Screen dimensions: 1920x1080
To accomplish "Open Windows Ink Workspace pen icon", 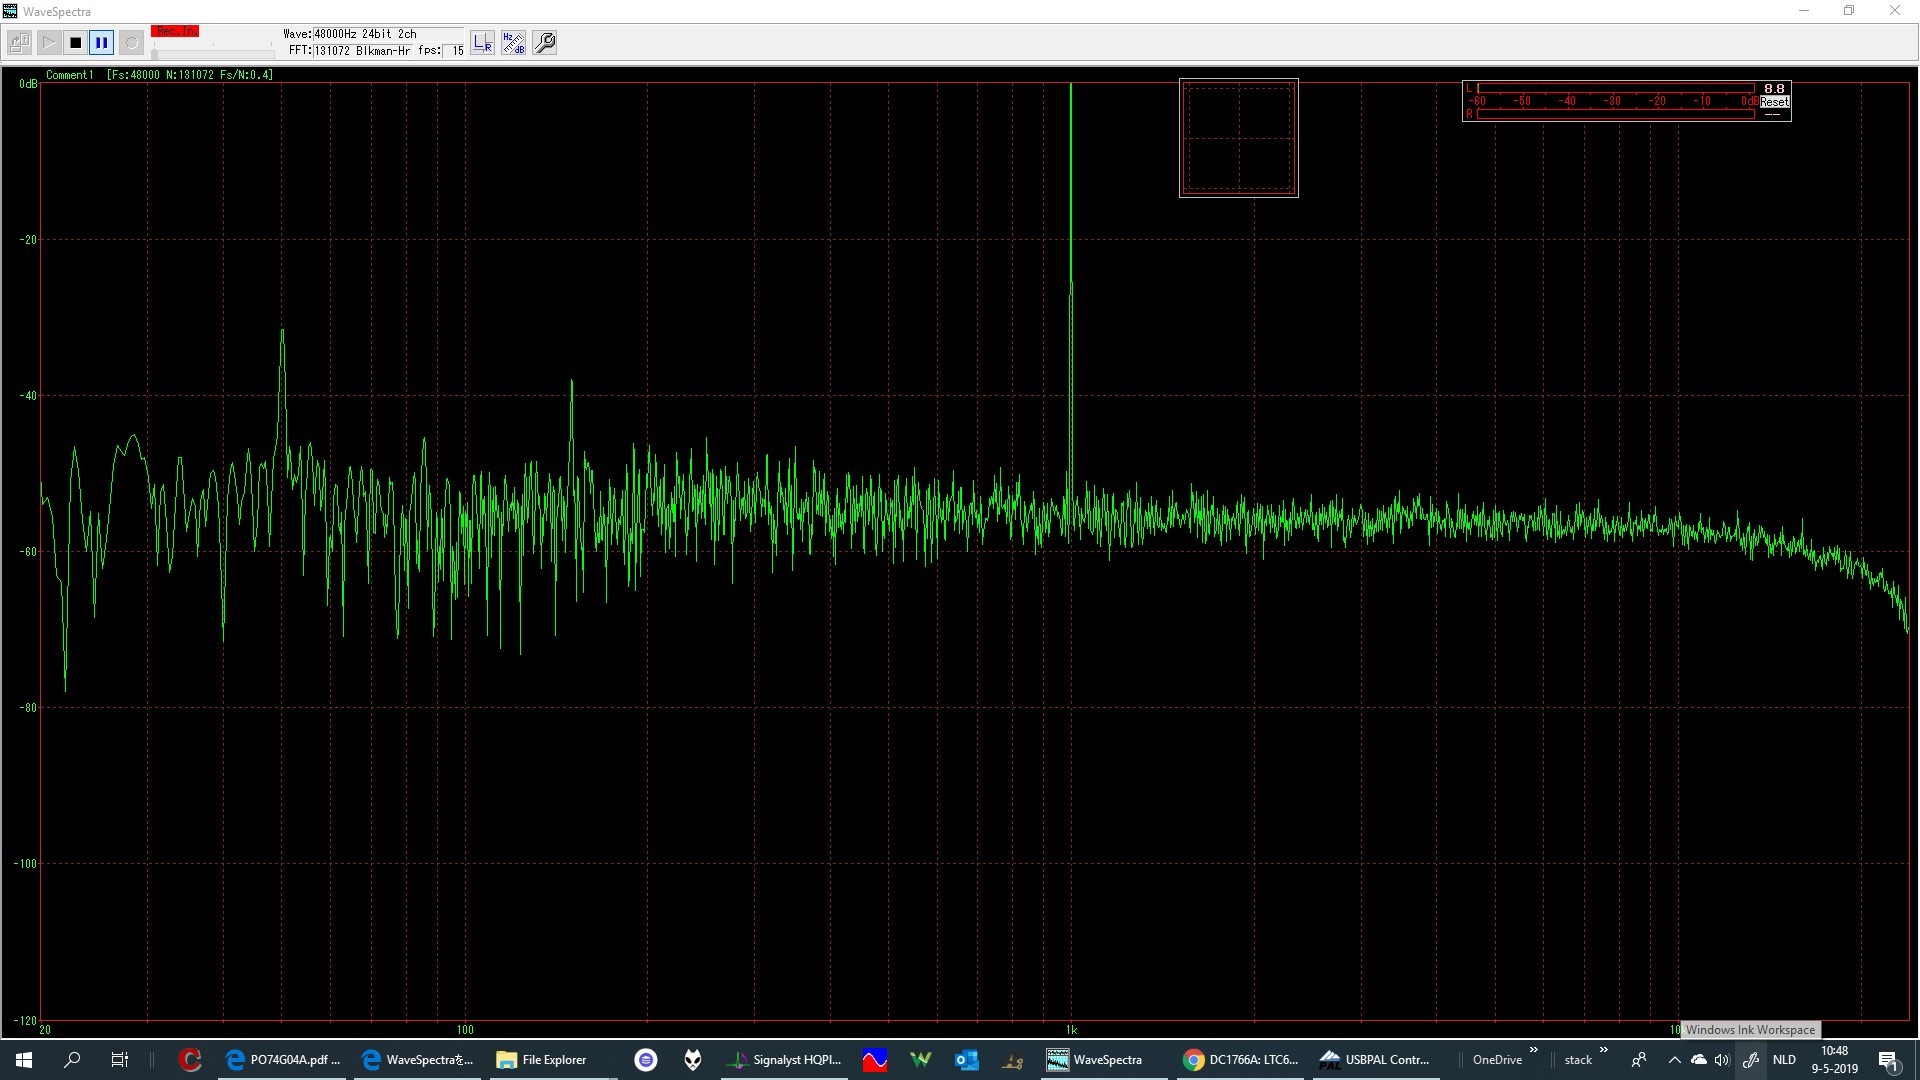I will click(1751, 1060).
